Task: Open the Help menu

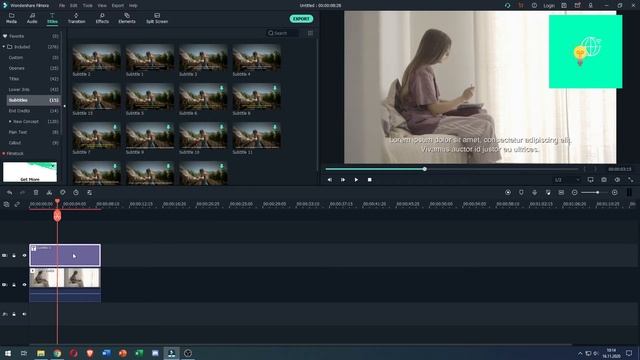Action: pyautogui.click(x=133, y=6)
